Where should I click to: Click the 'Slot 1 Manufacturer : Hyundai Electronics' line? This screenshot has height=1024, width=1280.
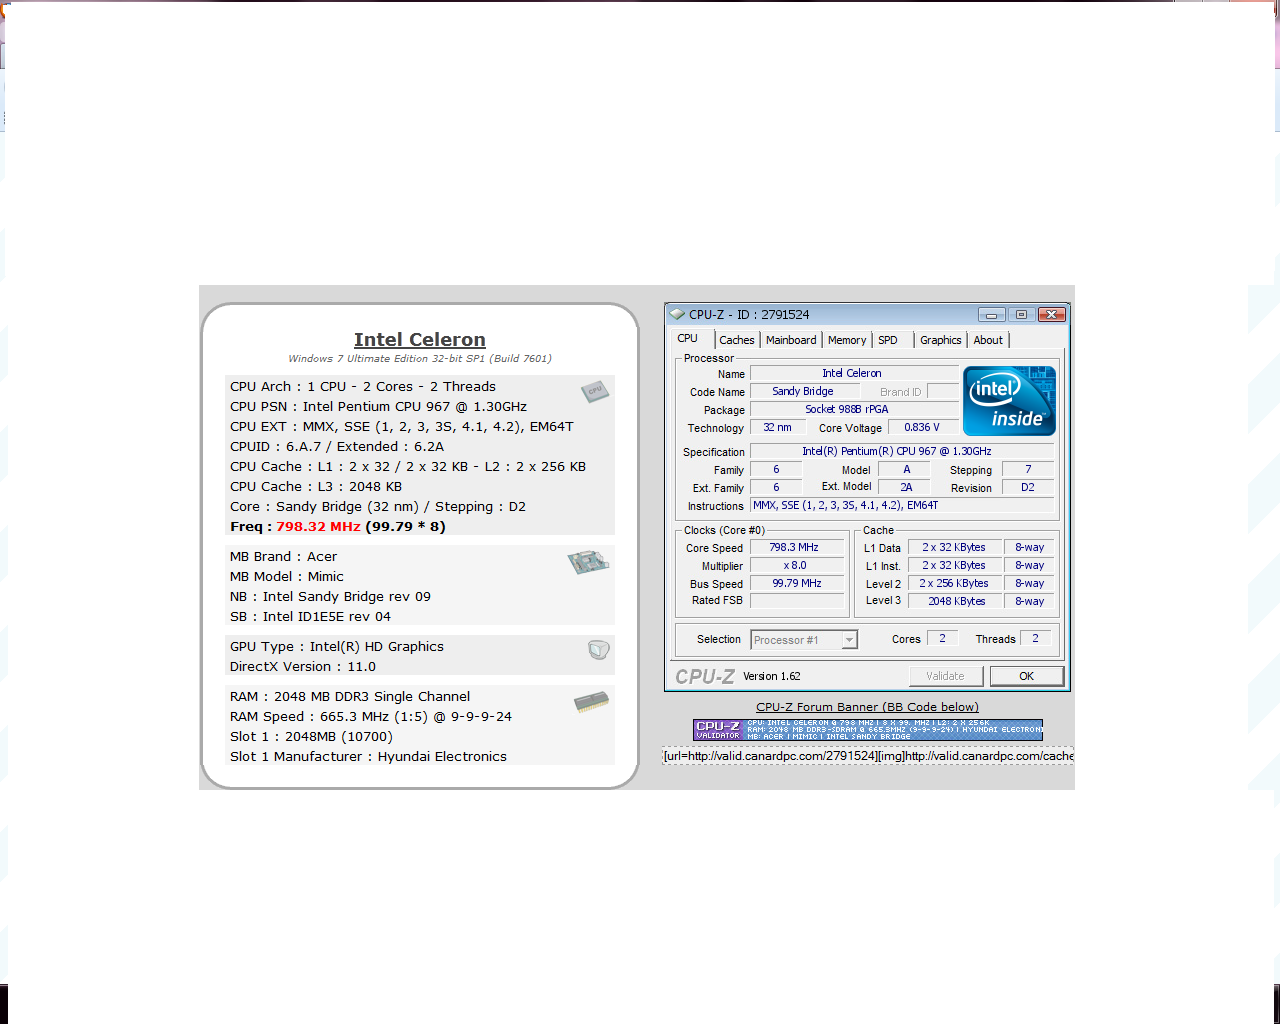pyautogui.click(x=368, y=757)
